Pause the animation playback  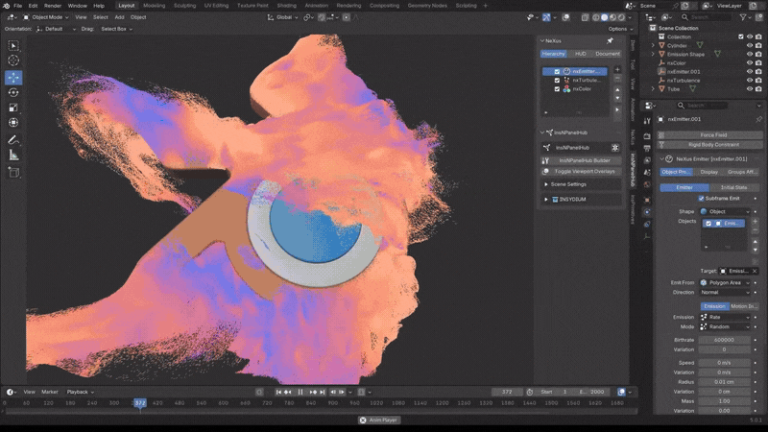[x=300, y=392]
